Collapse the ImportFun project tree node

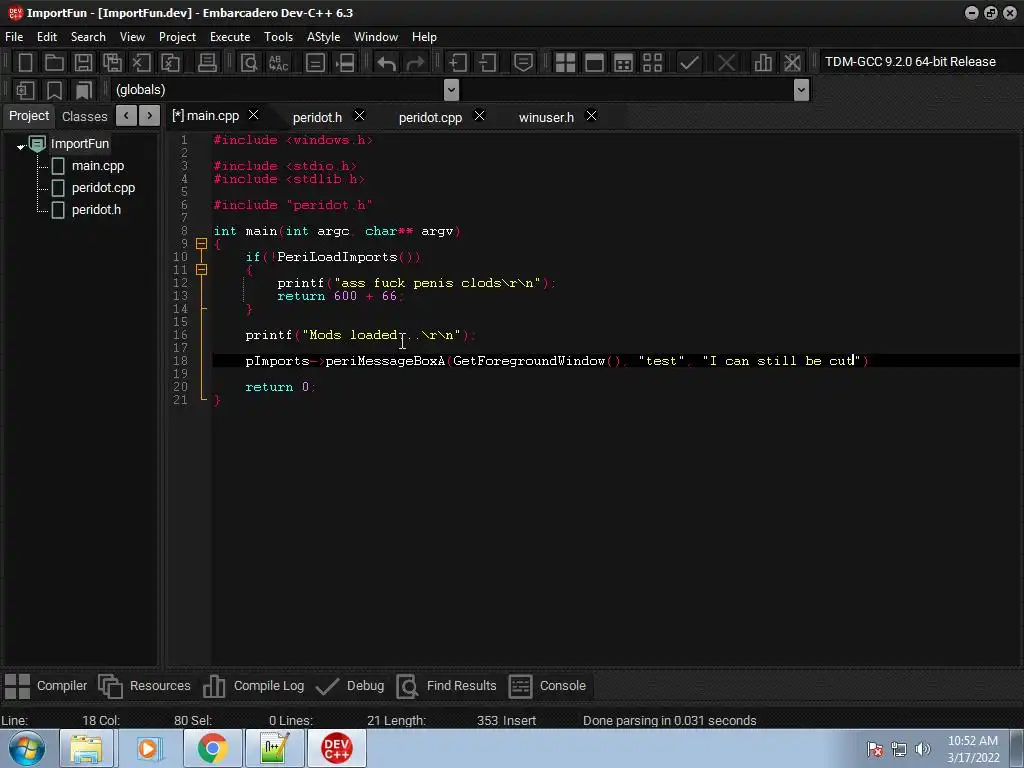[x=21, y=146]
